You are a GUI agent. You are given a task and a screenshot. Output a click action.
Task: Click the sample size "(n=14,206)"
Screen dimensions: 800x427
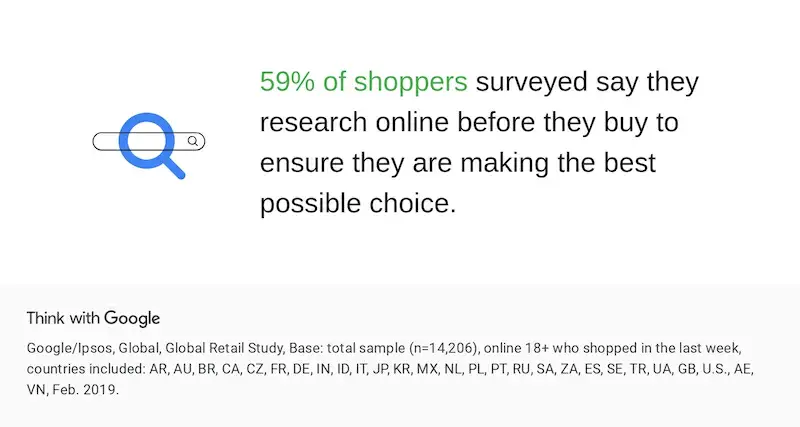pyautogui.click(x=443, y=348)
